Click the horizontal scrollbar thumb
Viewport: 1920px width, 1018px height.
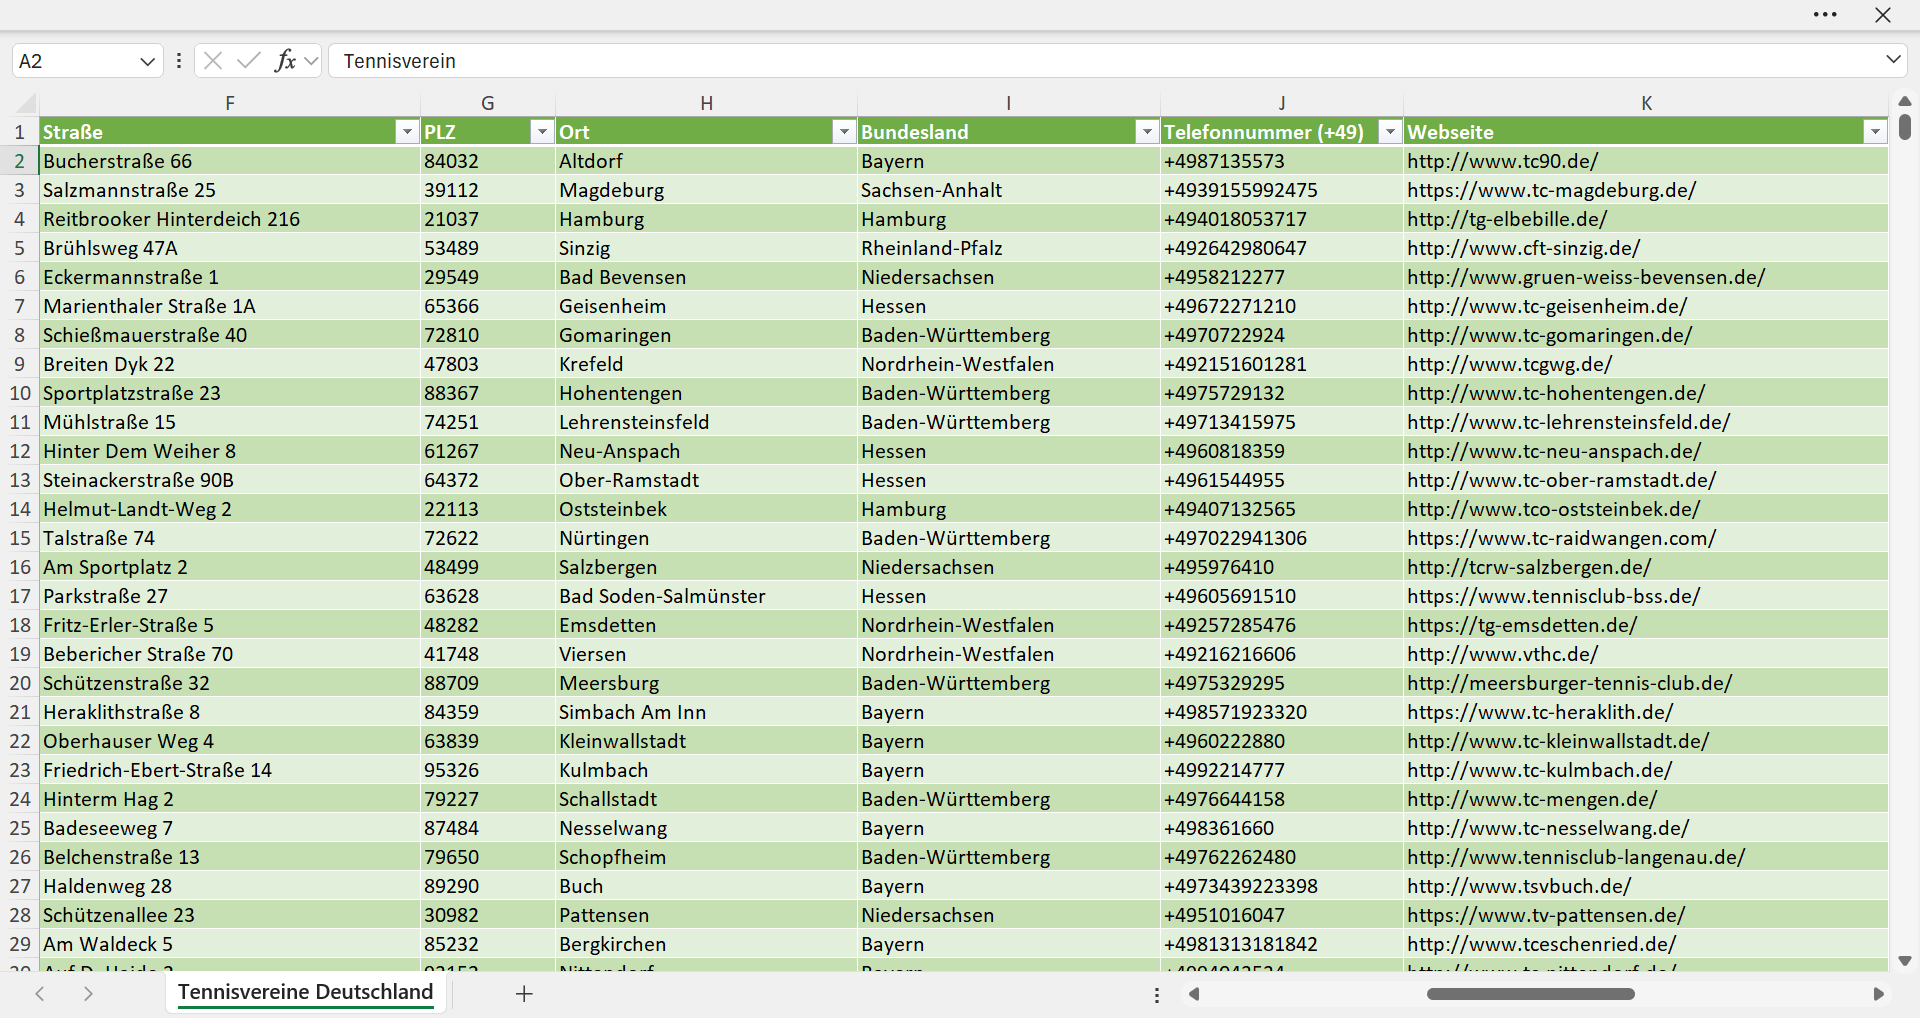[x=1530, y=994]
